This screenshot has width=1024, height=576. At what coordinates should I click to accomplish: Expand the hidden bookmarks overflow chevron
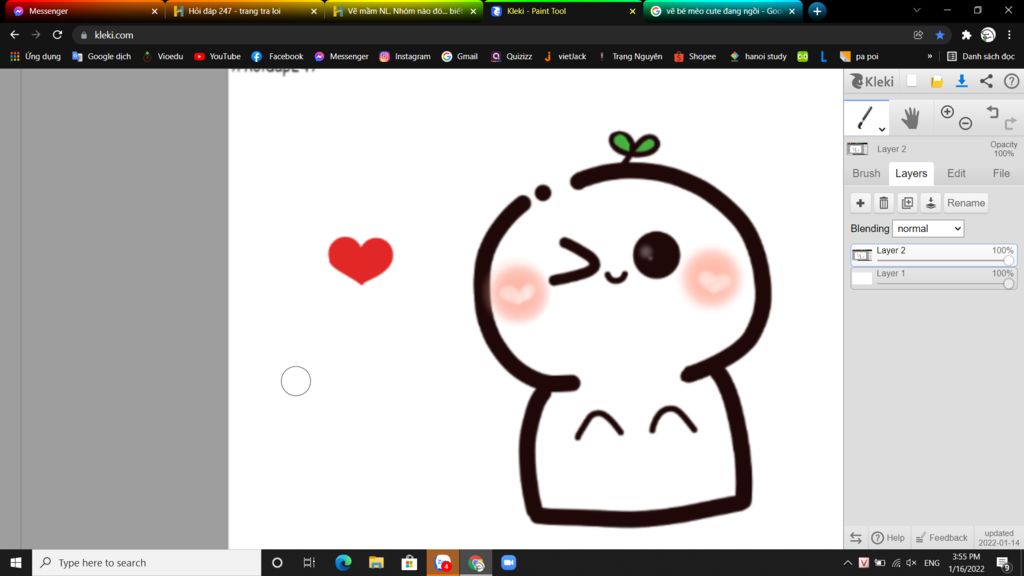pyautogui.click(x=929, y=56)
